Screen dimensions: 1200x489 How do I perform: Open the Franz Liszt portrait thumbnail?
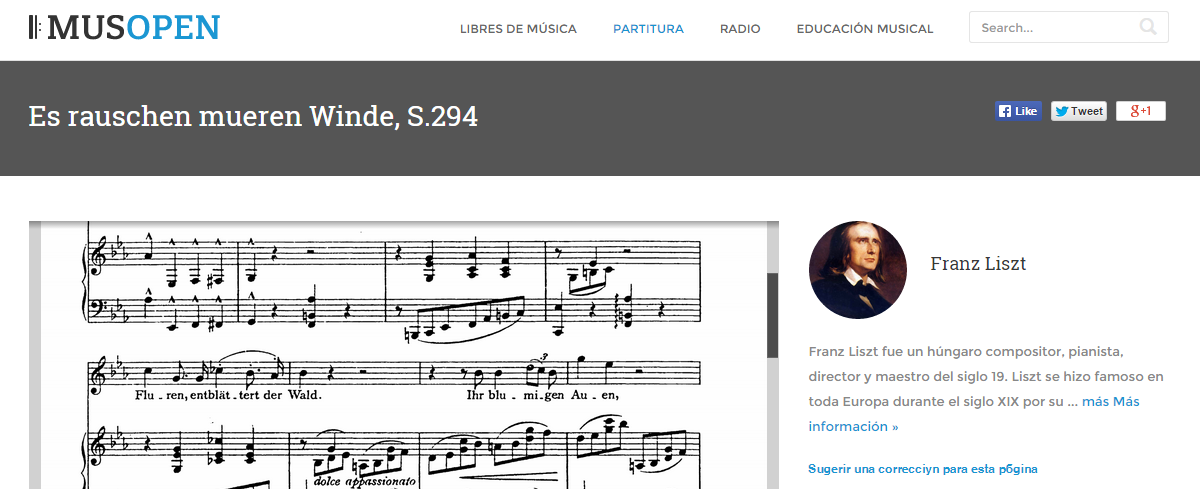pyautogui.click(x=858, y=270)
